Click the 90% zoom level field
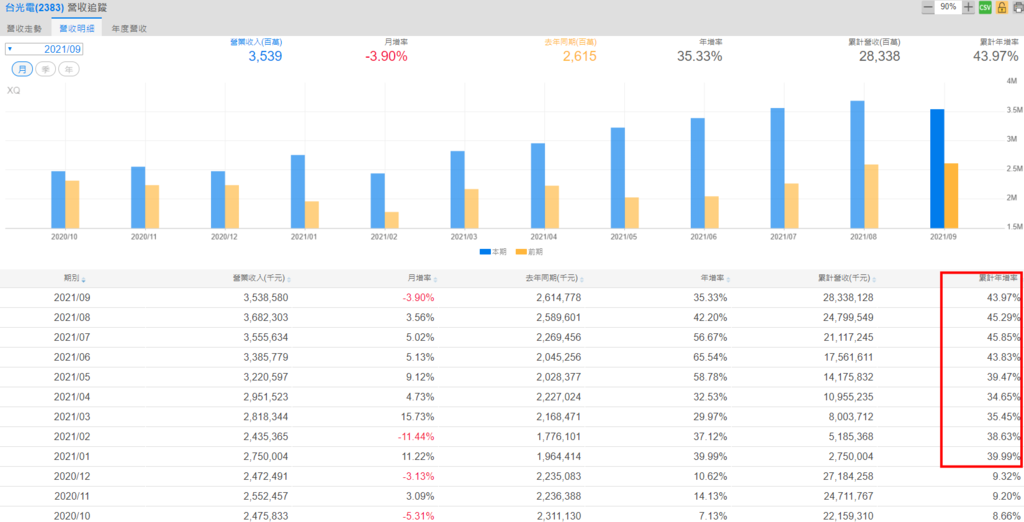 click(948, 7)
